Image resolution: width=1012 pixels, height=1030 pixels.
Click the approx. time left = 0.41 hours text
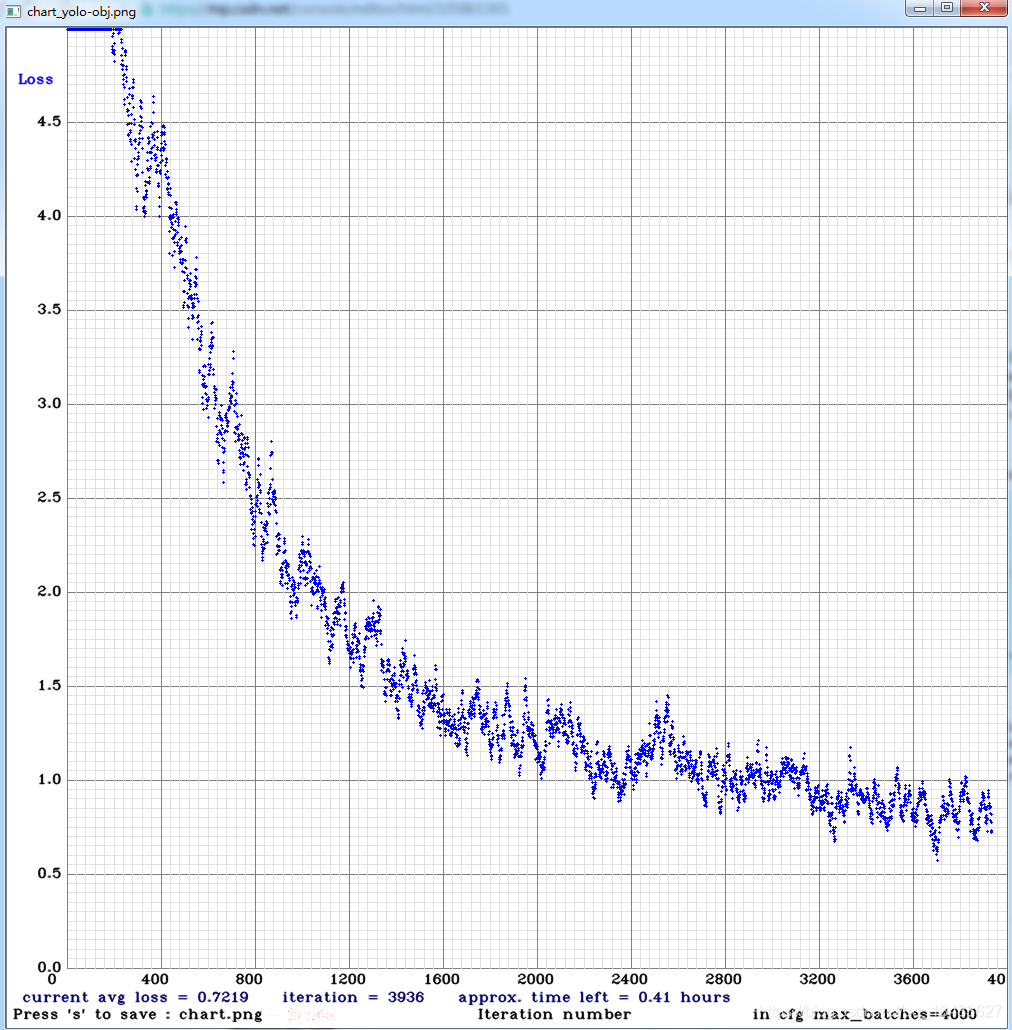point(594,997)
